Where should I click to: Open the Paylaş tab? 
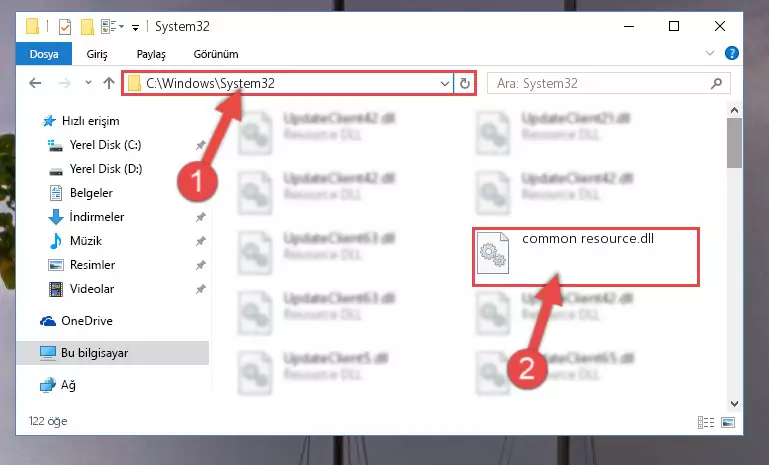[x=151, y=54]
